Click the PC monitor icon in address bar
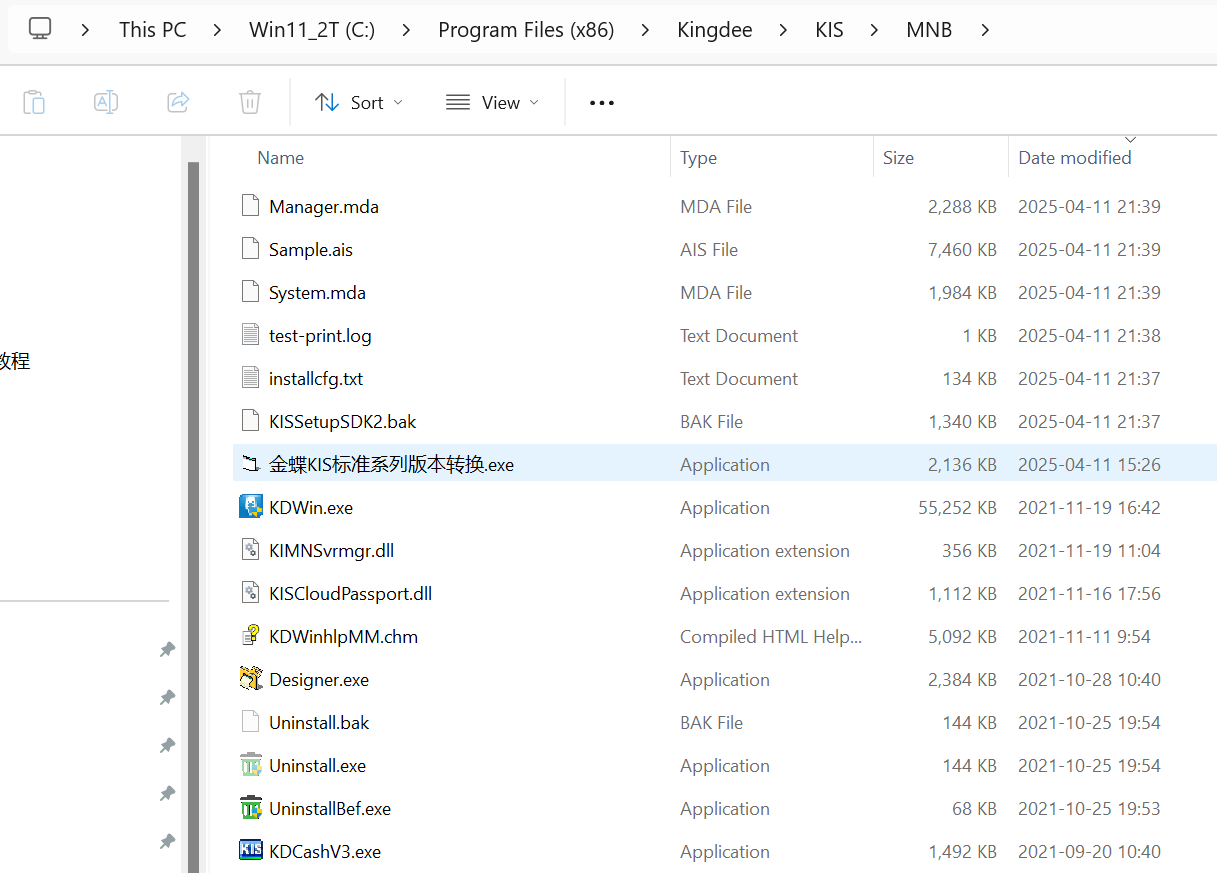The image size is (1217, 873). (40, 29)
